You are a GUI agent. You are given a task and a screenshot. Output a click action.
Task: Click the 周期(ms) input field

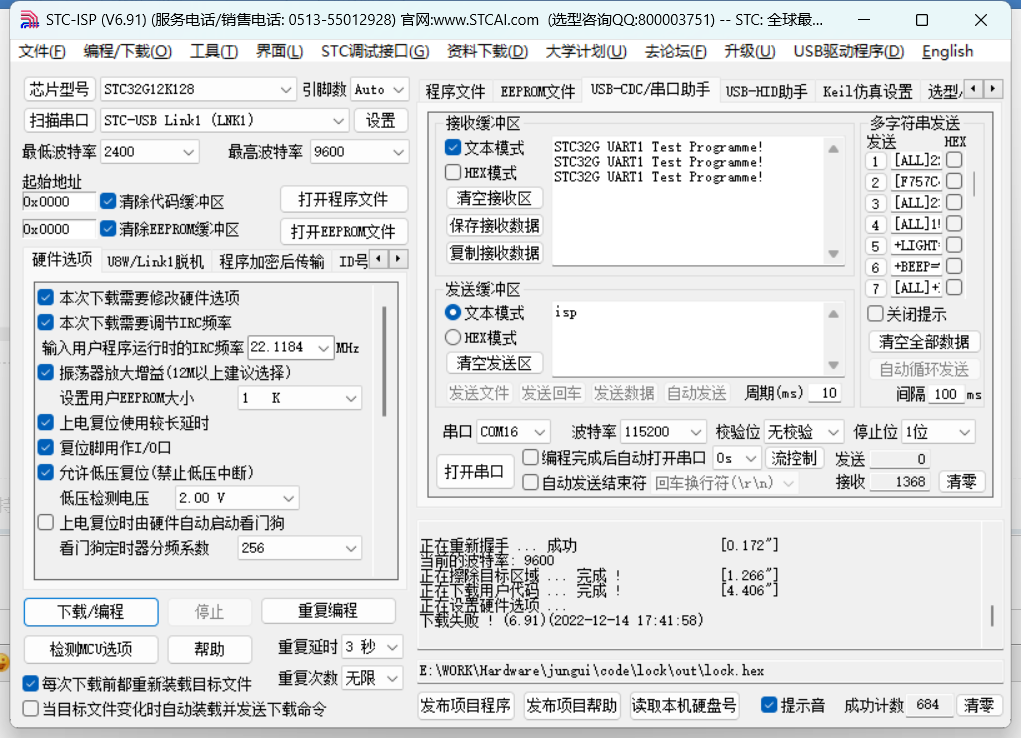point(825,393)
